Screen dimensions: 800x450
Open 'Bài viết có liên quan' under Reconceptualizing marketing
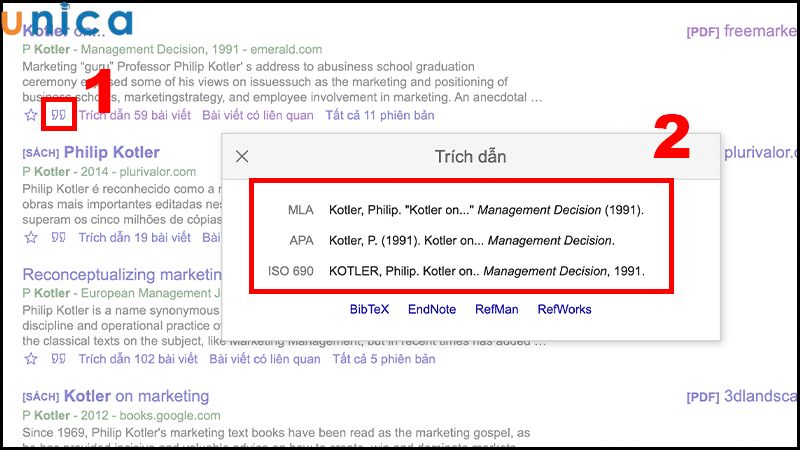coord(265,359)
